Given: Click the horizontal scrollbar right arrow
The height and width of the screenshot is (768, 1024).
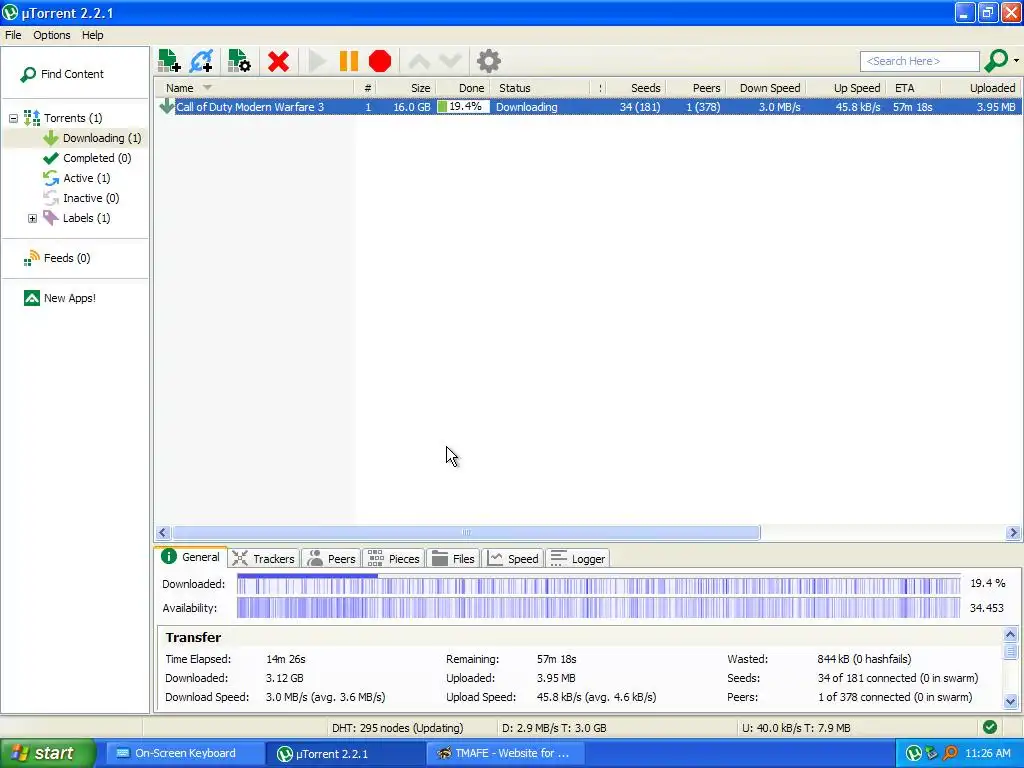Looking at the screenshot, I should pos(1014,533).
